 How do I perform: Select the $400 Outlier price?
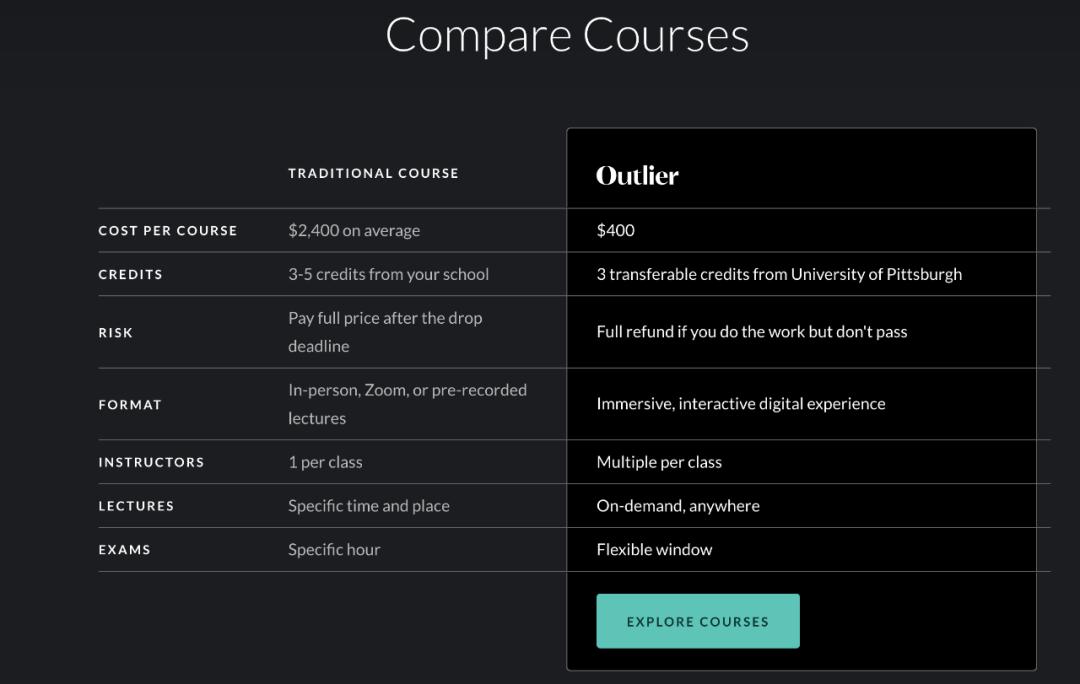[616, 230]
